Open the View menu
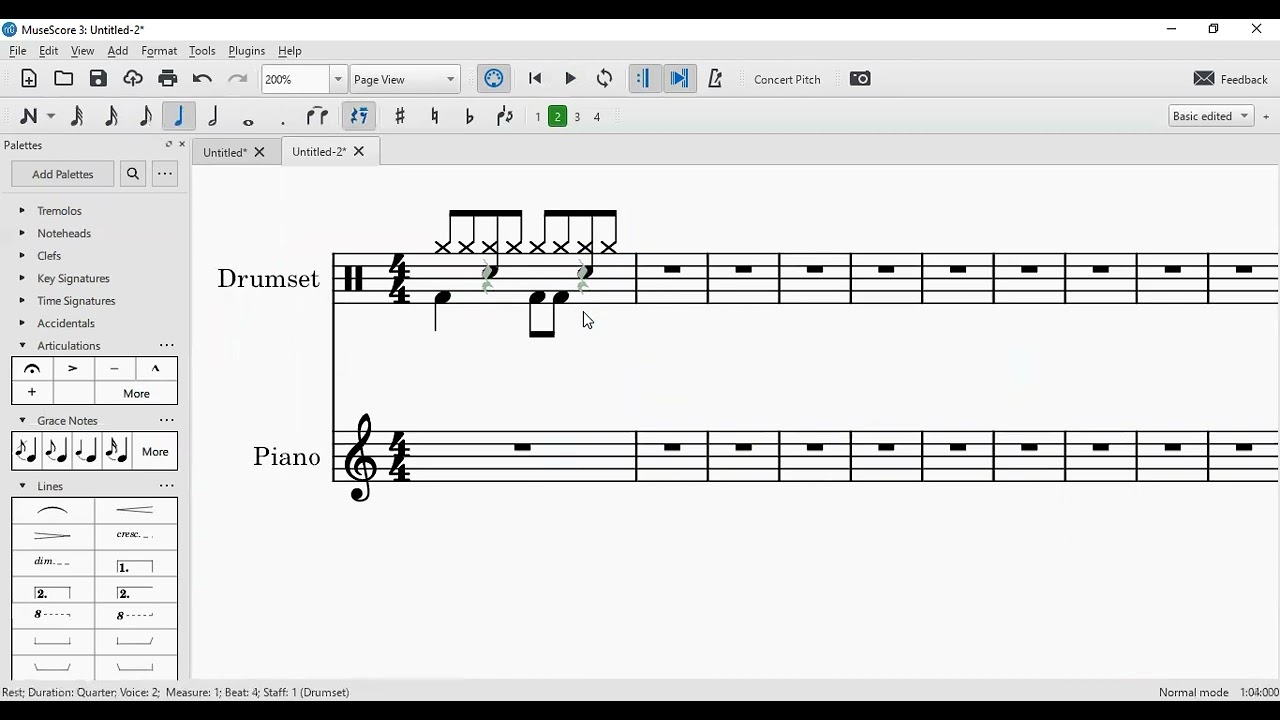 pos(83,51)
